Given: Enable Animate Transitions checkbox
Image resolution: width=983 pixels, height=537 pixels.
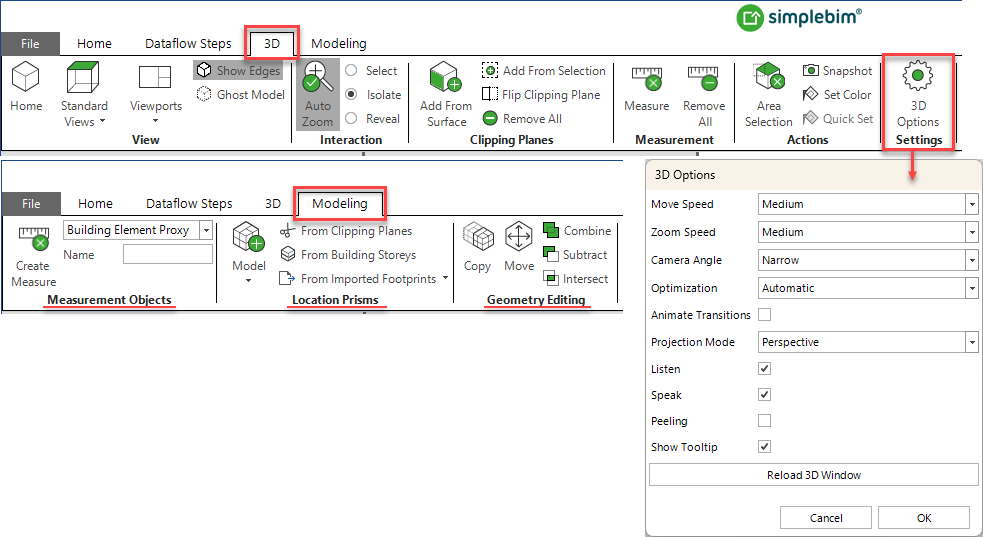Looking at the screenshot, I should point(764,315).
